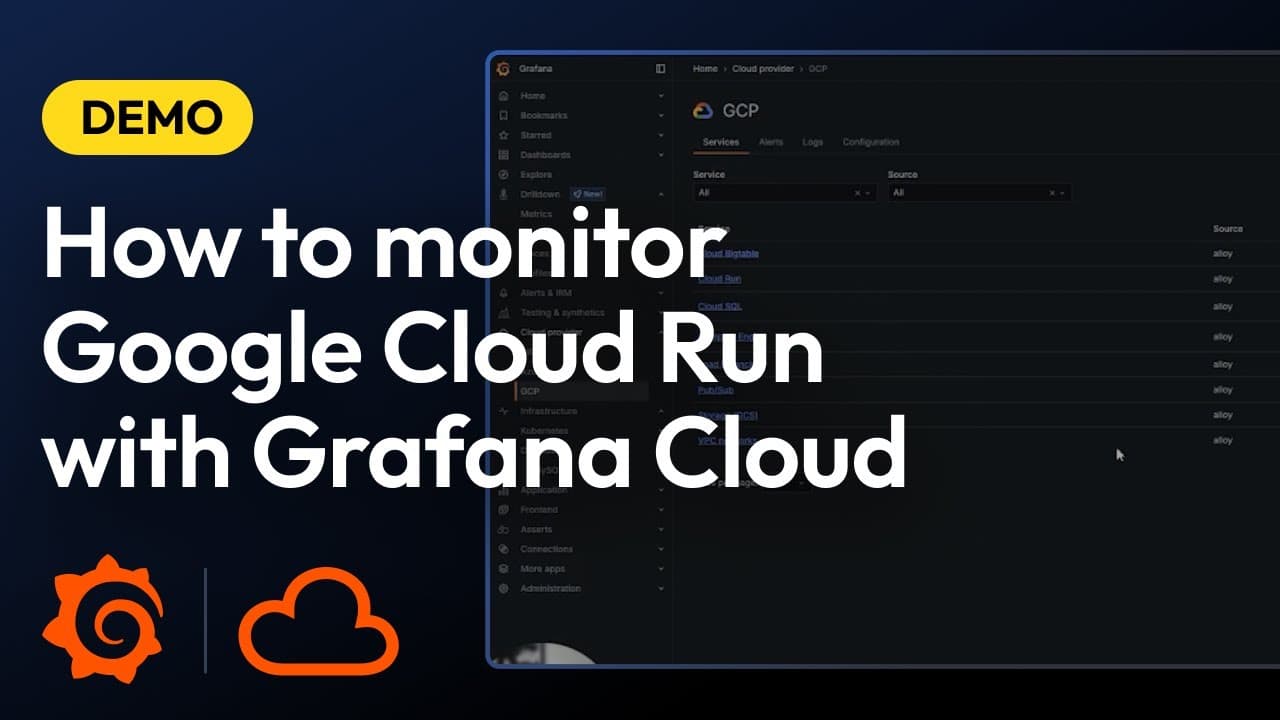
Task: Expand the Starred menu chevron
Action: [x=661, y=135]
